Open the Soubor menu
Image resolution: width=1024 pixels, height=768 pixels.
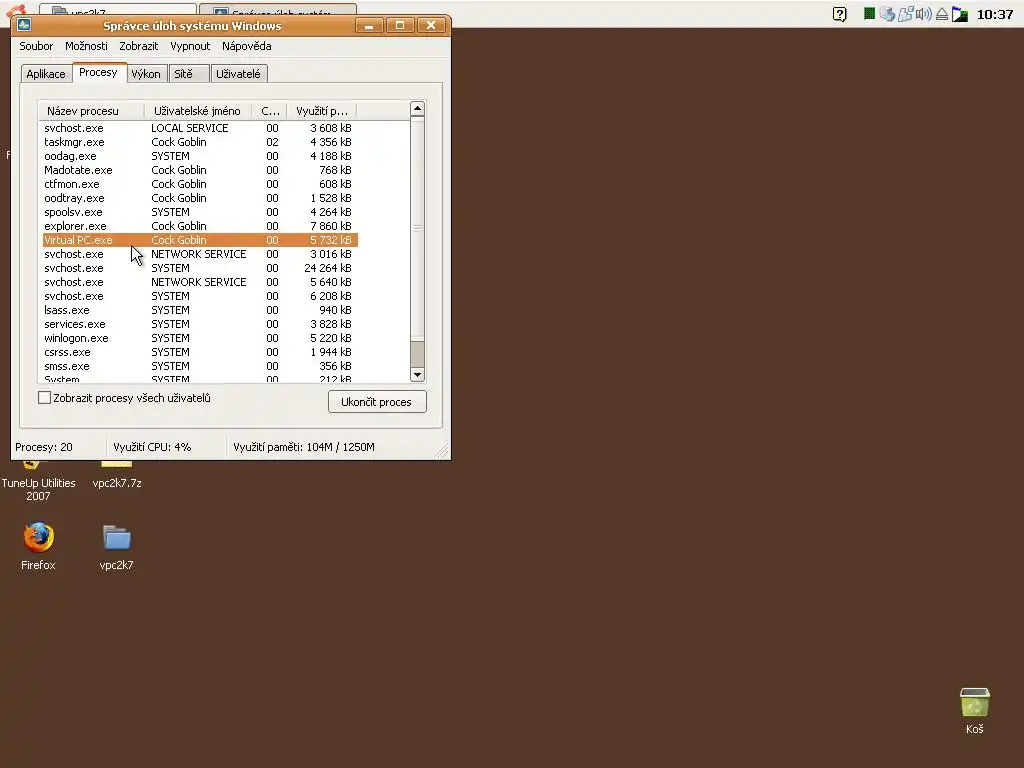36,46
